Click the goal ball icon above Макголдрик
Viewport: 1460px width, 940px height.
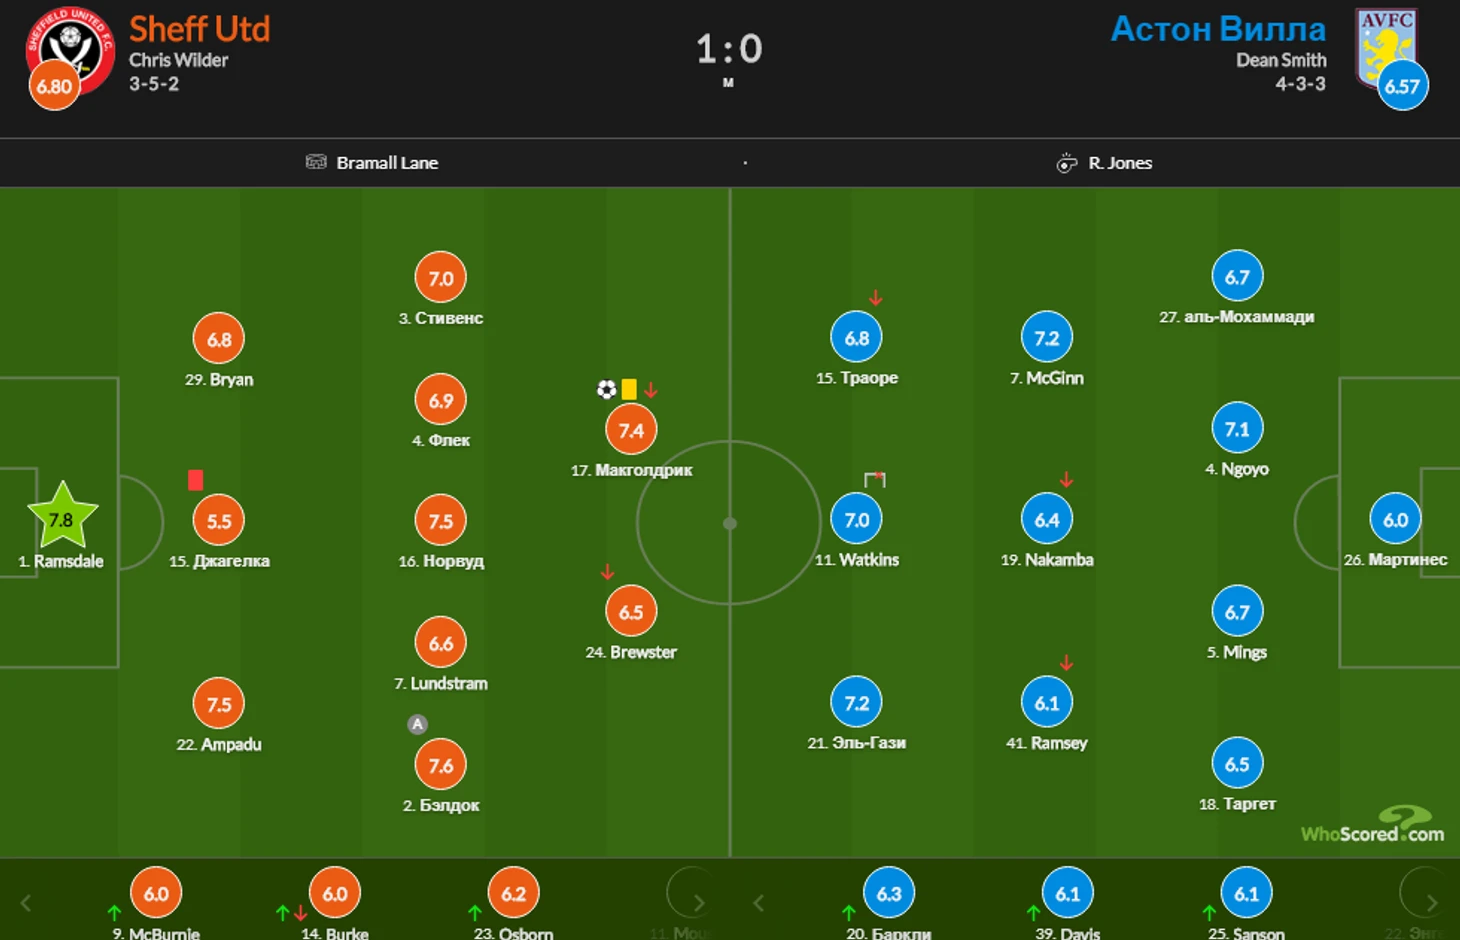pos(606,389)
